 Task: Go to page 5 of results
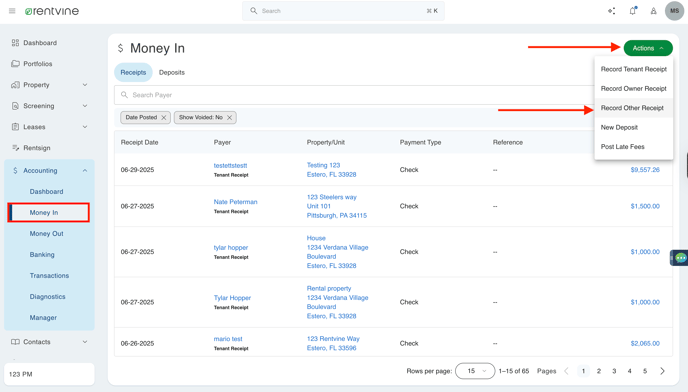[645, 371]
